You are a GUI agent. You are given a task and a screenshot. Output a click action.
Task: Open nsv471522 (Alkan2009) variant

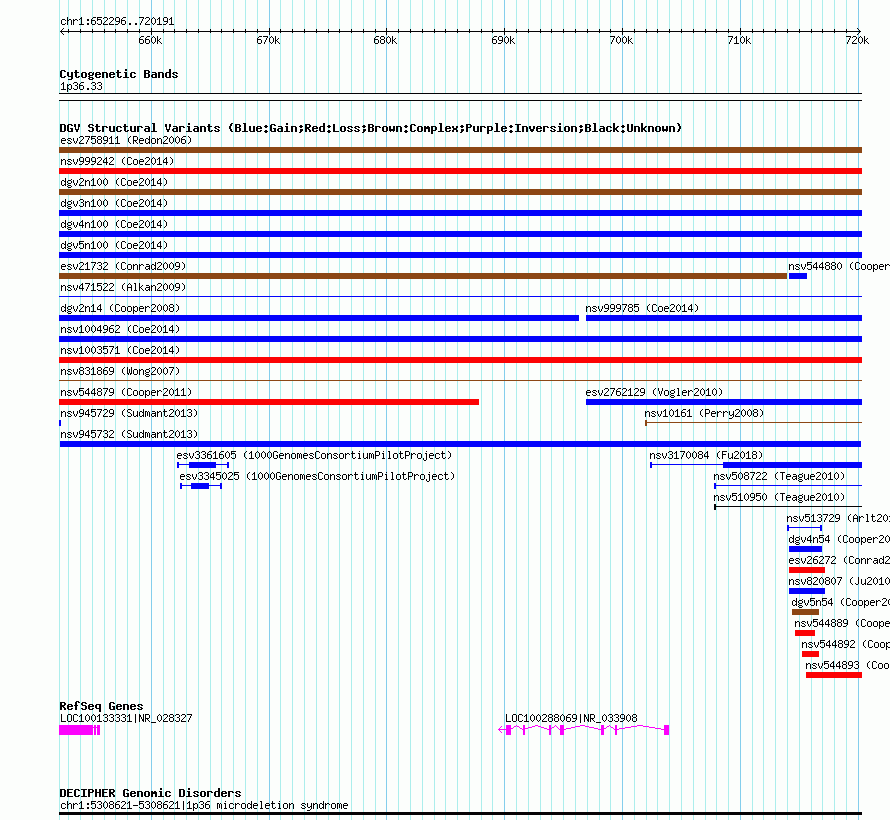[x=123, y=287]
